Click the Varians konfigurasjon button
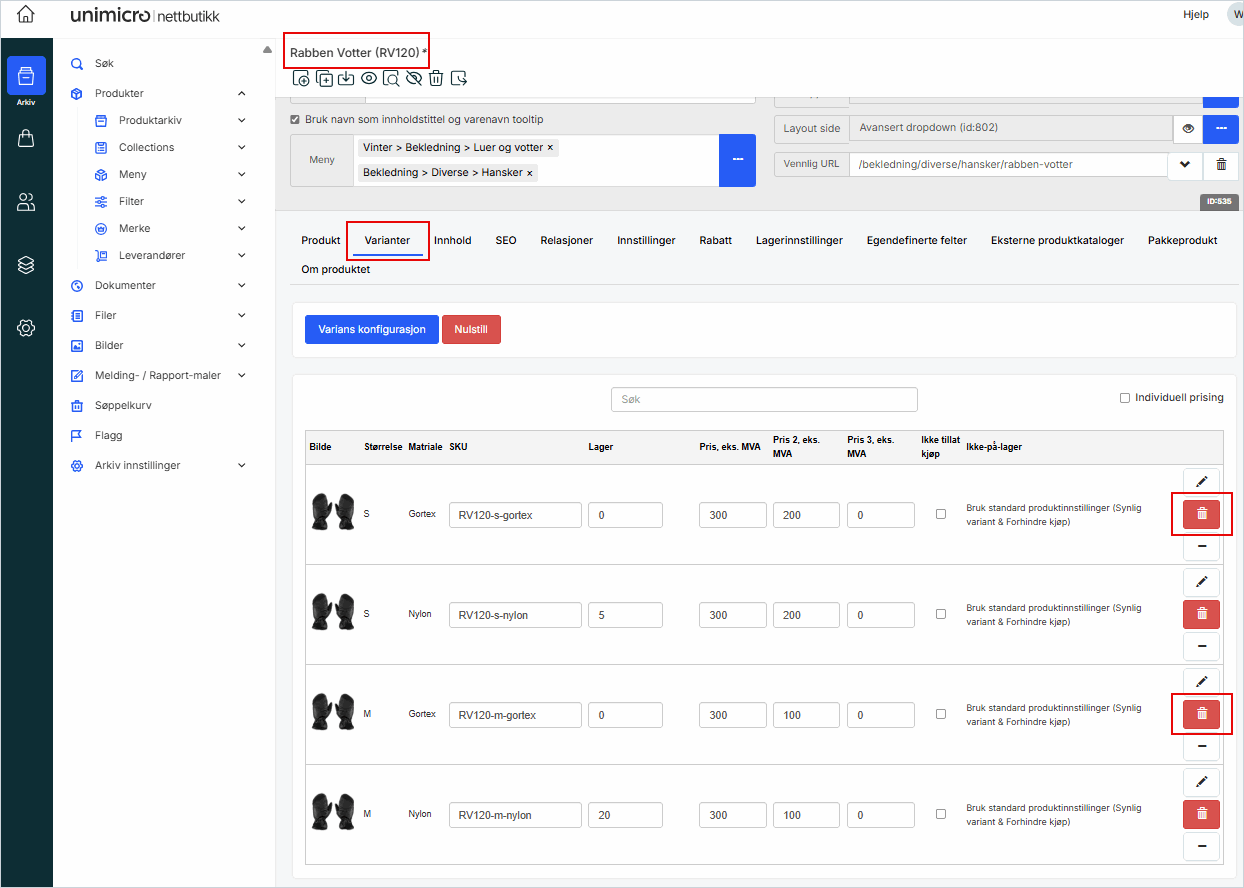 coord(371,329)
